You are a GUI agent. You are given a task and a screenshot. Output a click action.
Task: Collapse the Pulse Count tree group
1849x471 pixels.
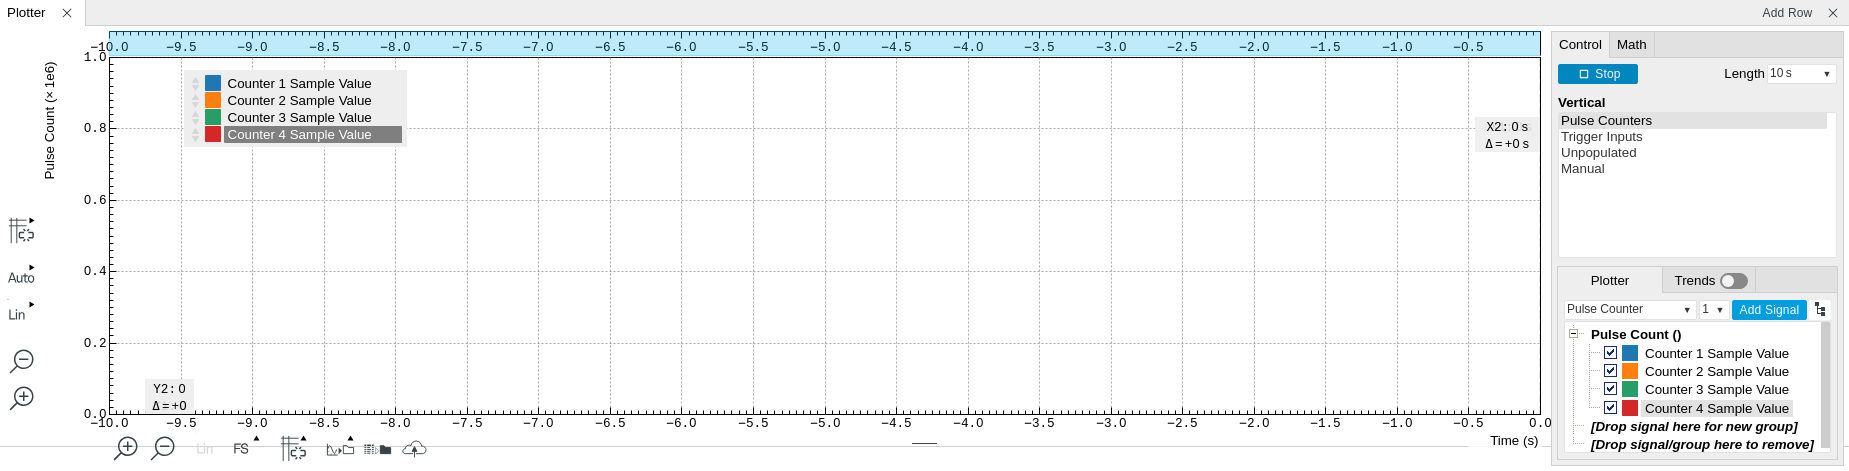click(x=1573, y=334)
